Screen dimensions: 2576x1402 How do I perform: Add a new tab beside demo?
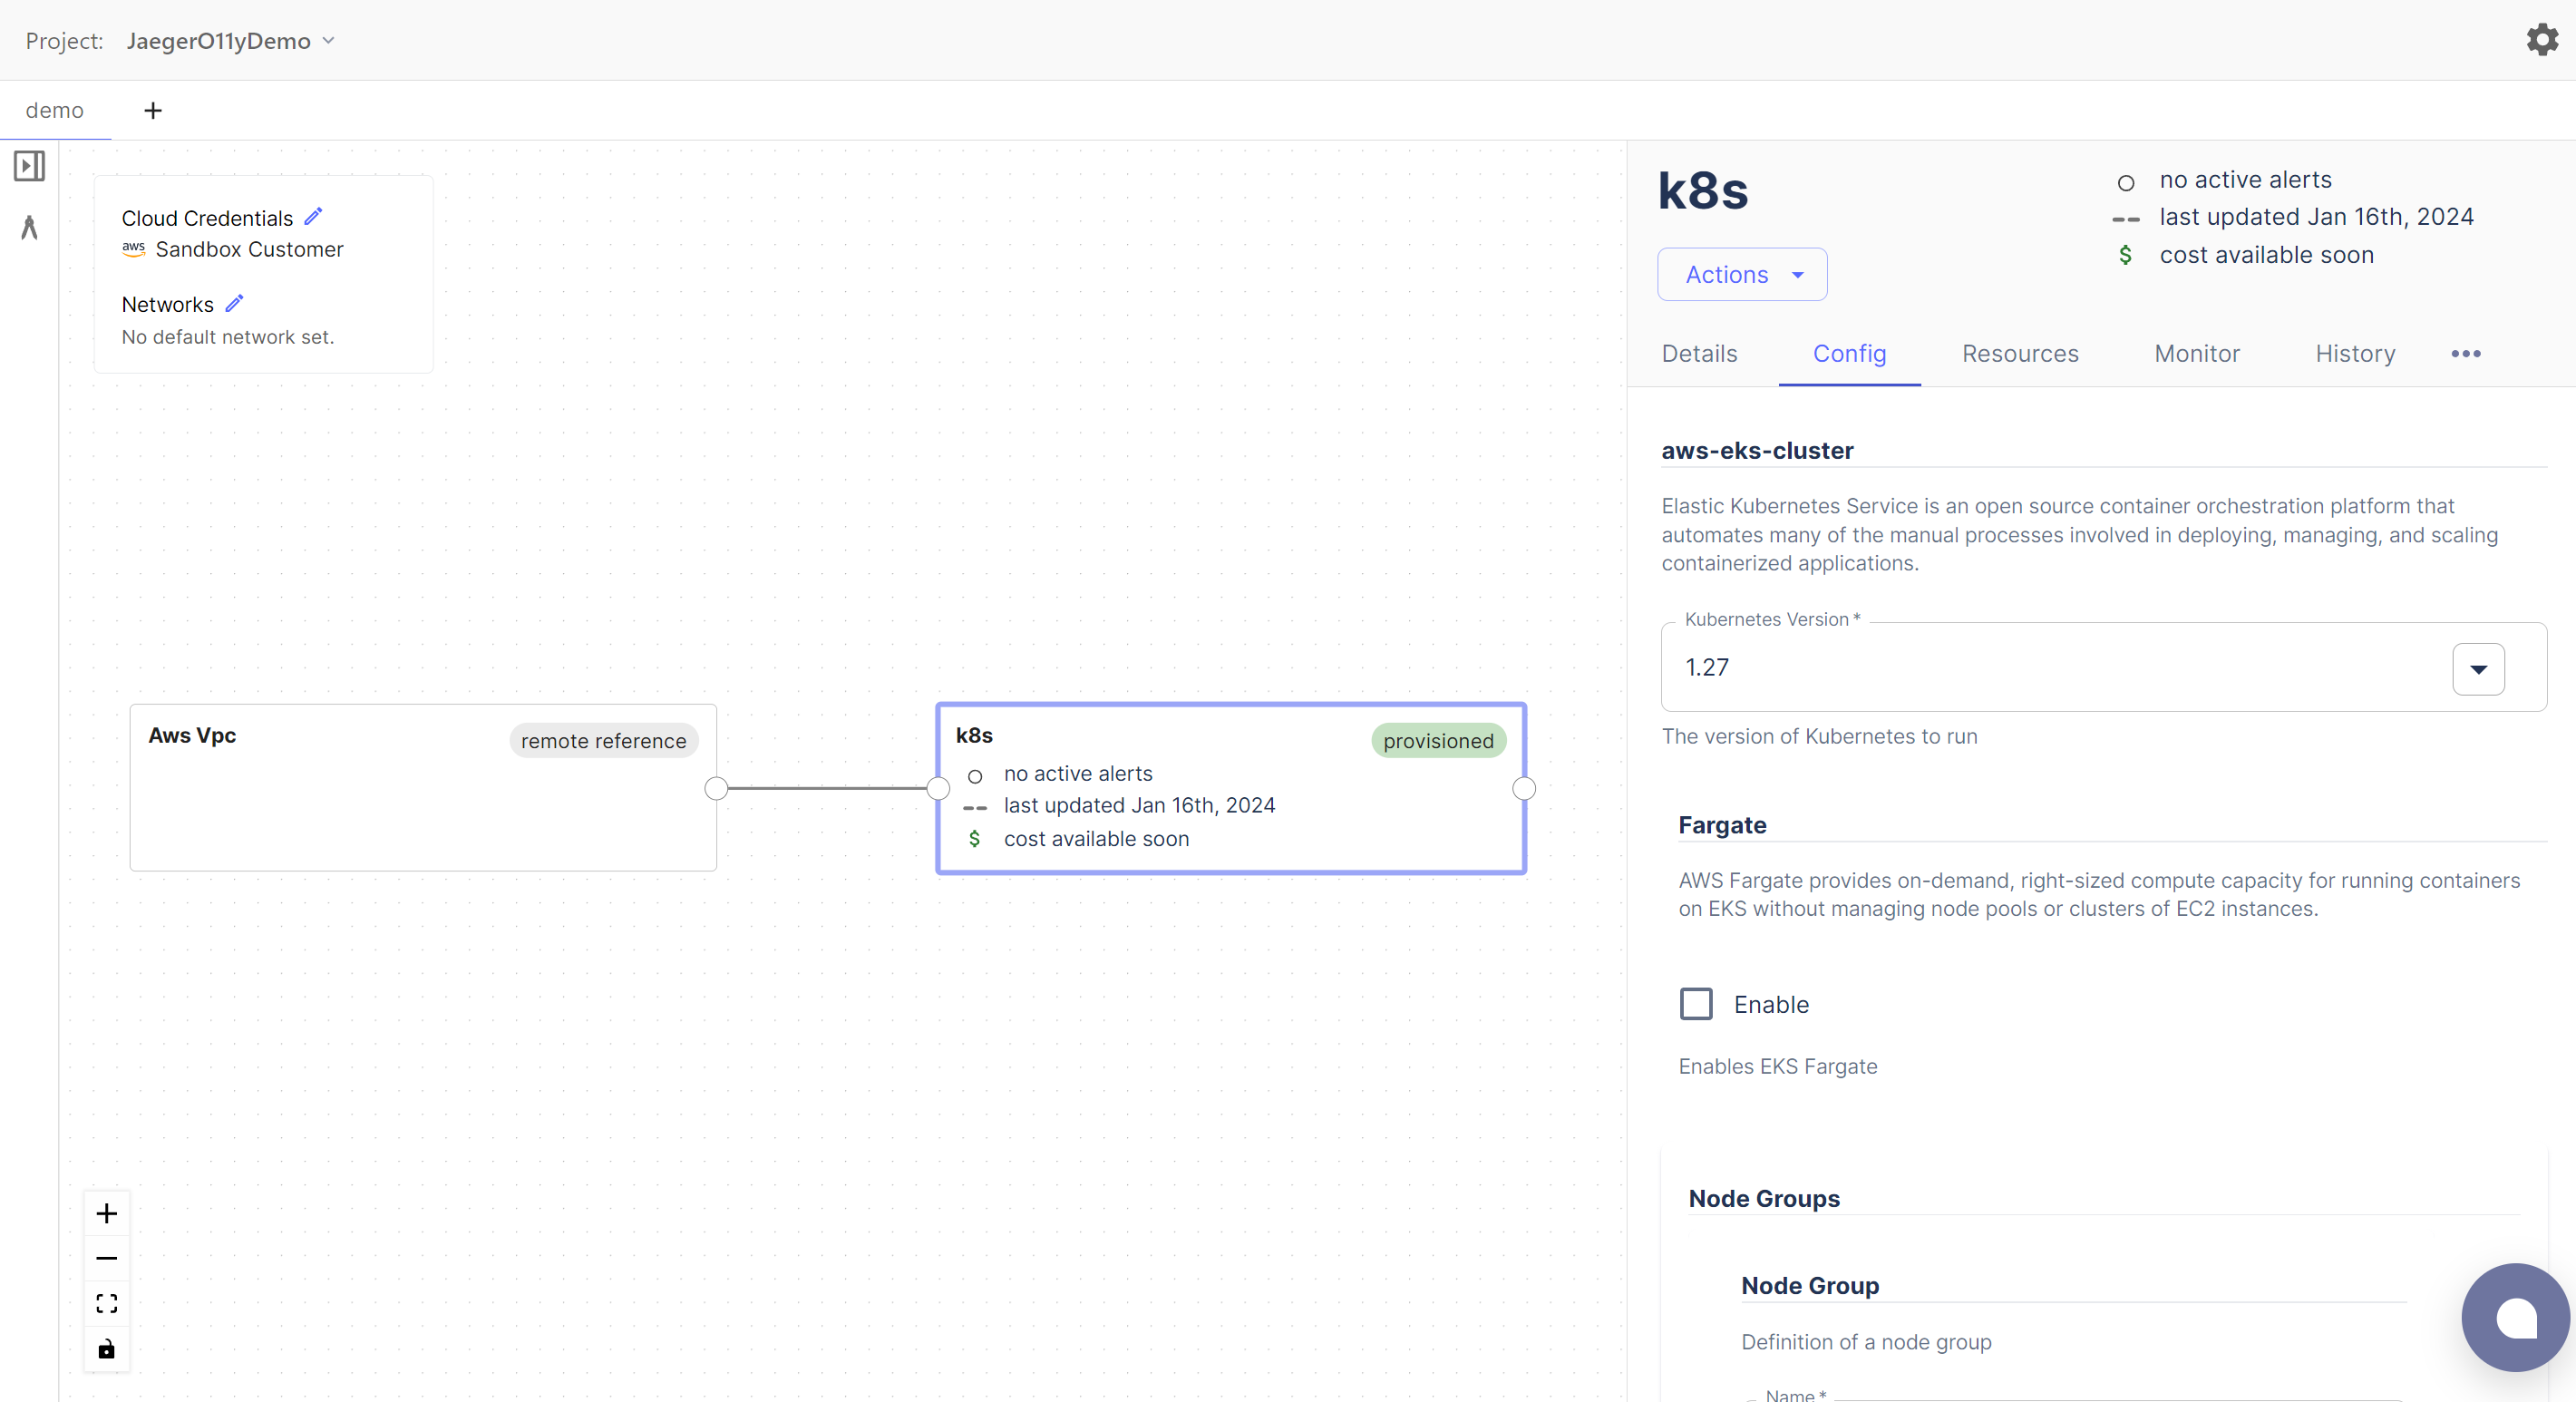point(152,110)
